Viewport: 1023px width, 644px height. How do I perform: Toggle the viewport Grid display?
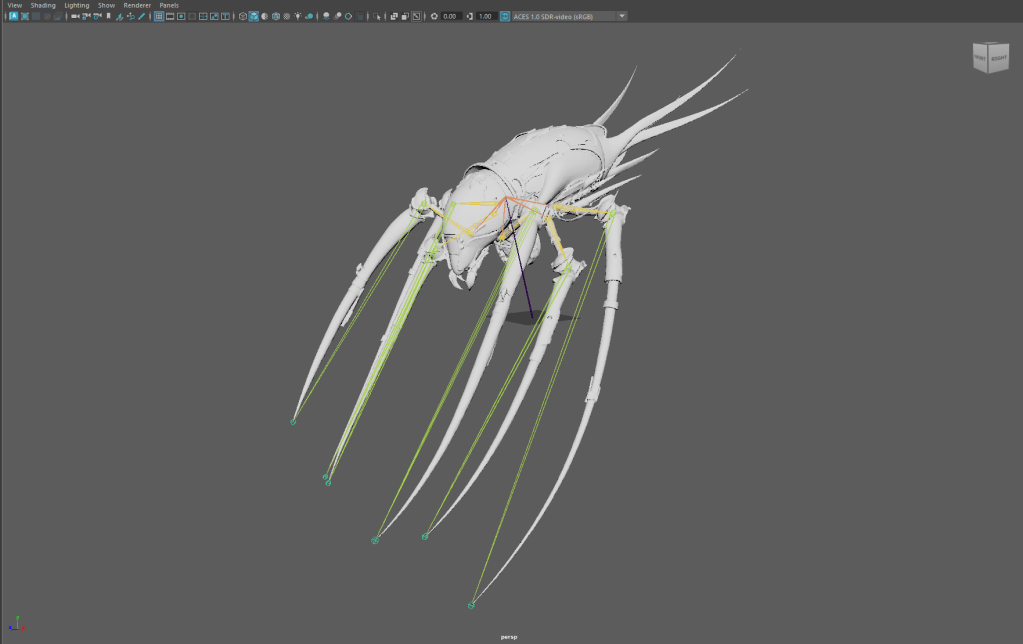159,17
